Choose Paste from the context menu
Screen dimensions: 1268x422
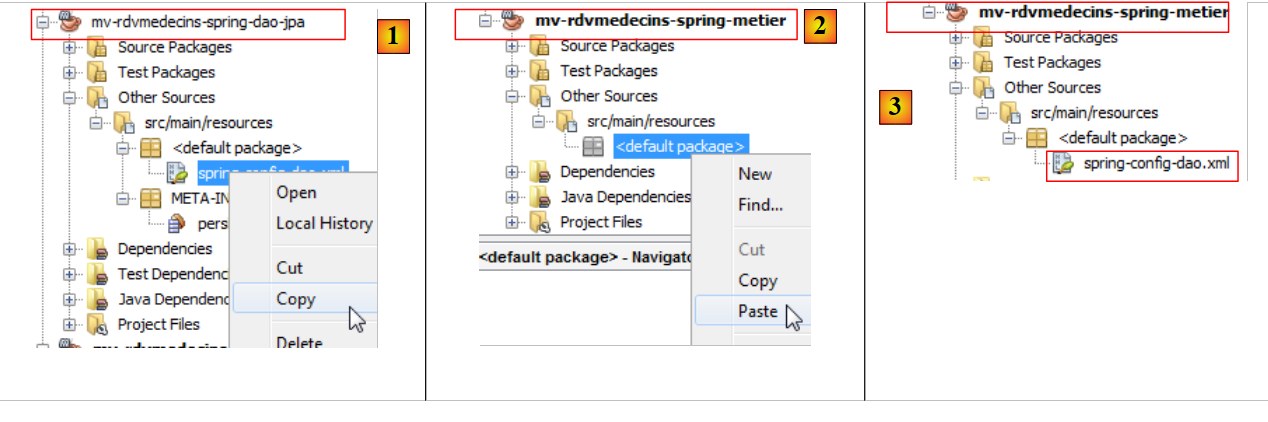[x=758, y=311]
